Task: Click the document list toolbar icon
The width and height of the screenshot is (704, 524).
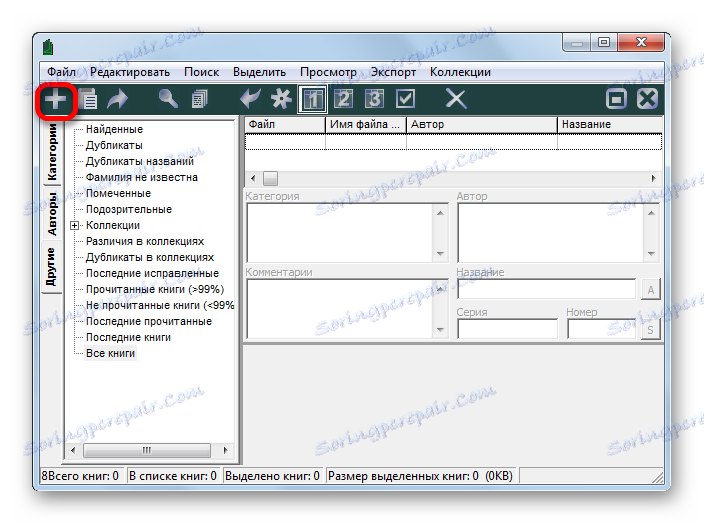Action: [x=88, y=99]
